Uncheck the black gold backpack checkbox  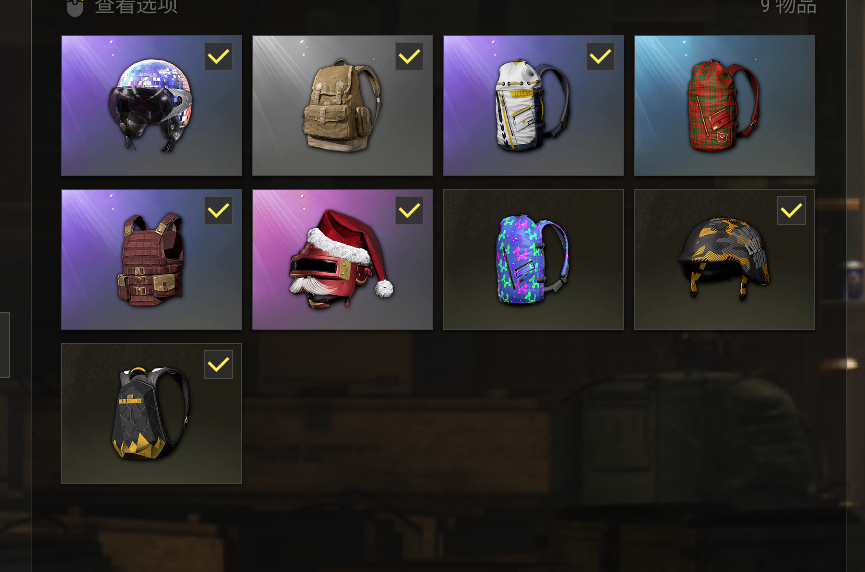(218, 364)
